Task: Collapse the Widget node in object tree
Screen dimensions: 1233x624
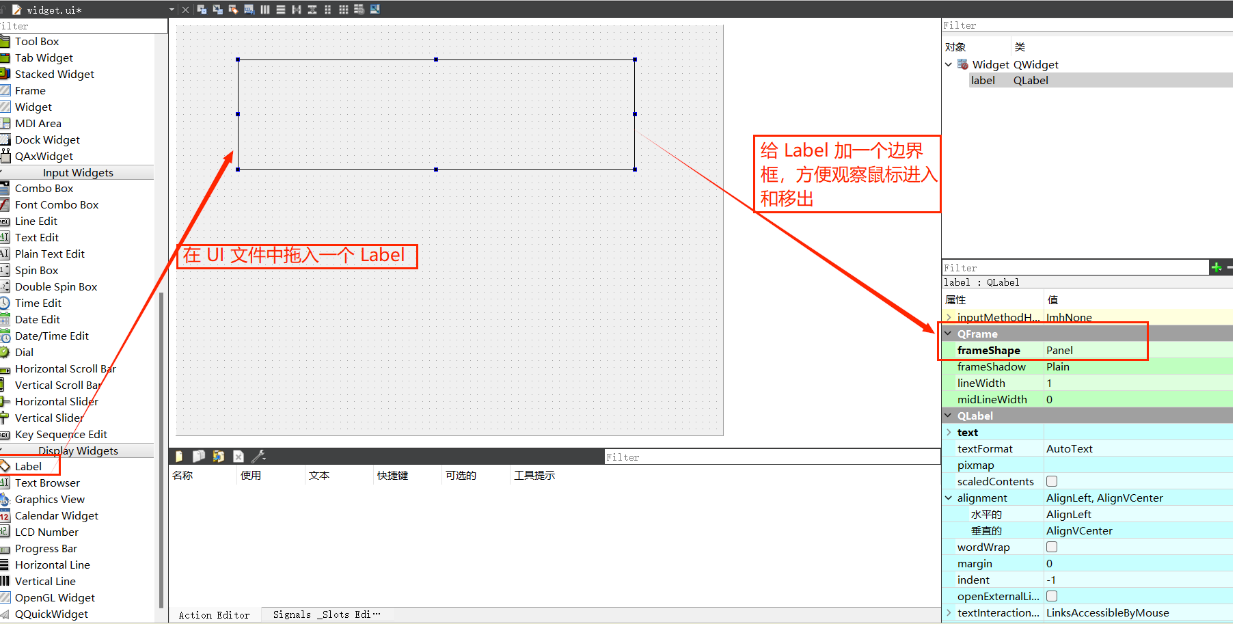Action: [x=949, y=64]
